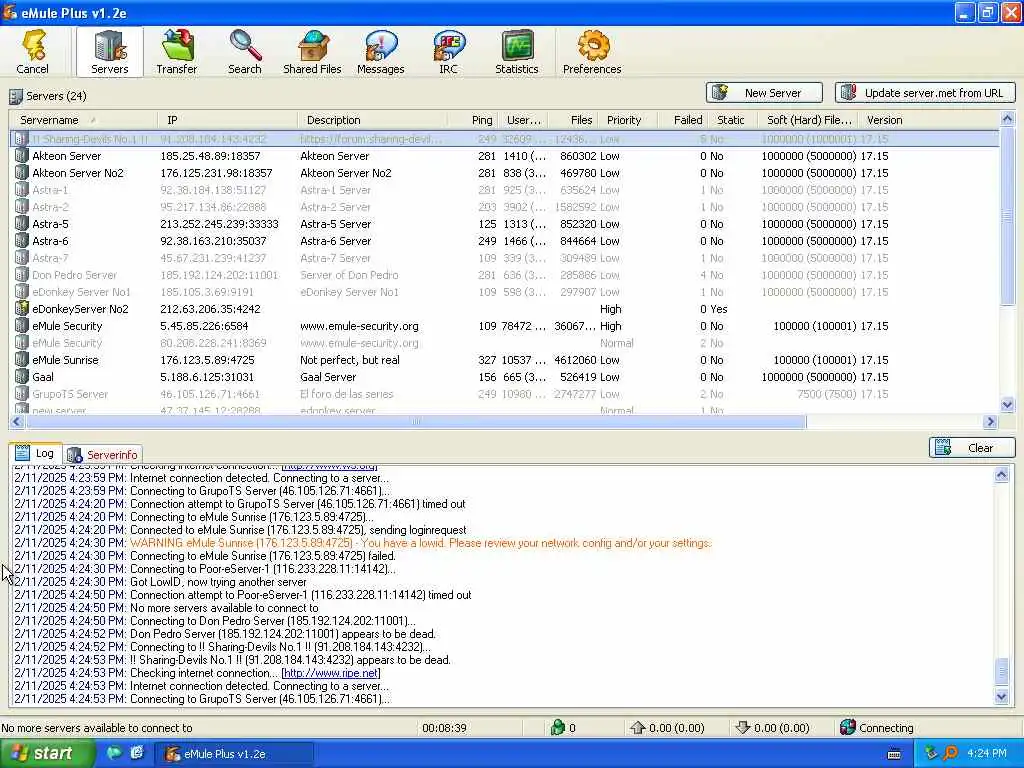Switch to the Log tab
The width and height of the screenshot is (1024, 768).
[x=35, y=453]
